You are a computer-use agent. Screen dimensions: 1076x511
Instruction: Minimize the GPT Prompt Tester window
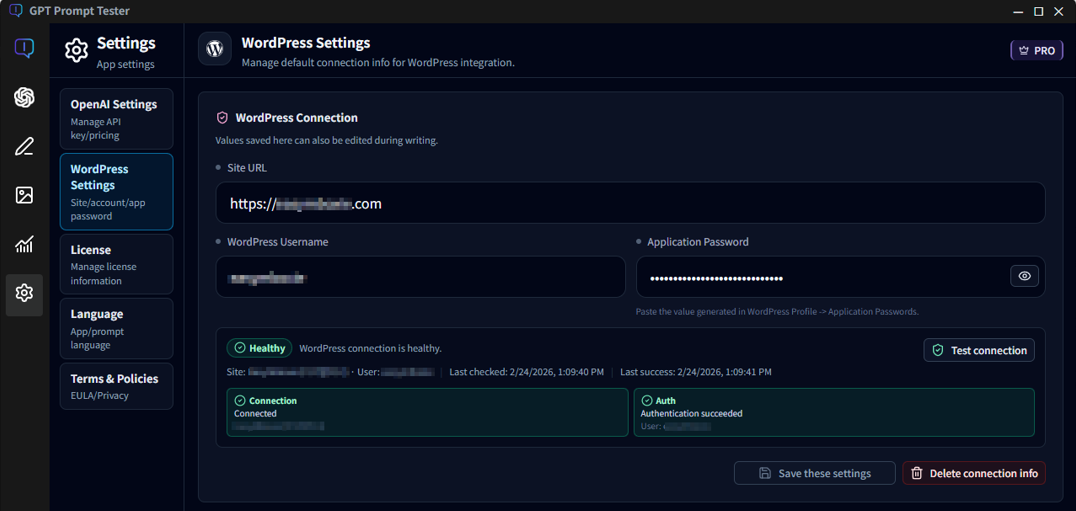(x=1019, y=11)
